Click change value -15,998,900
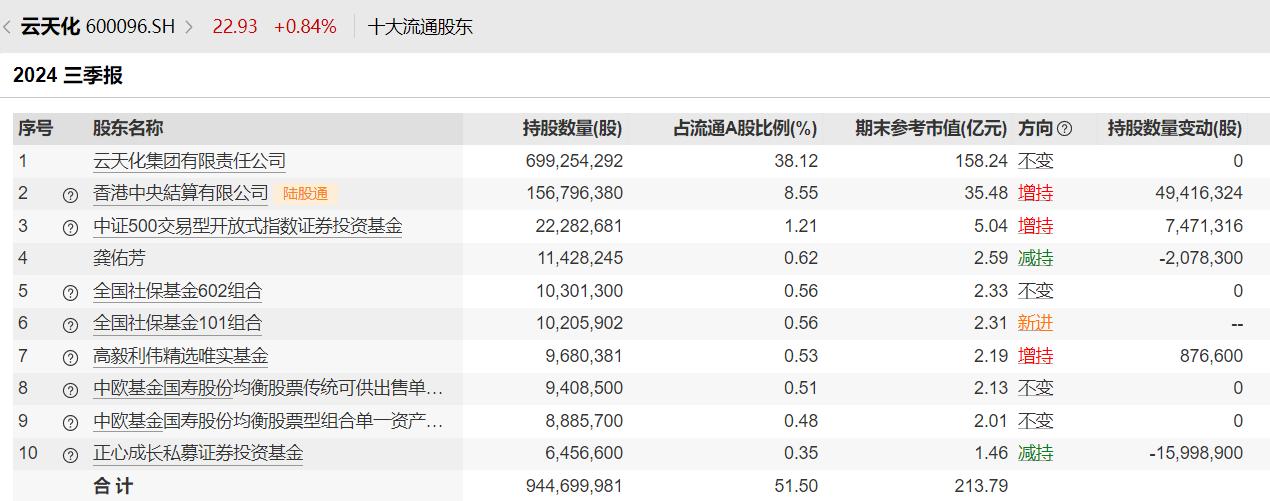 [1197, 453]
